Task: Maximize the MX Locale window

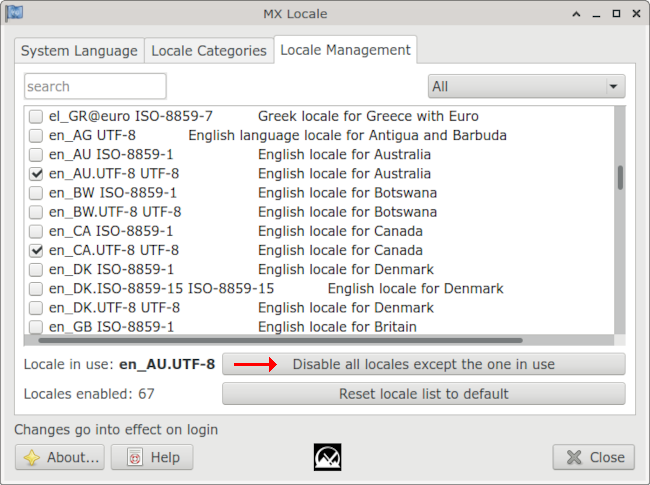Action: (616, 14)
